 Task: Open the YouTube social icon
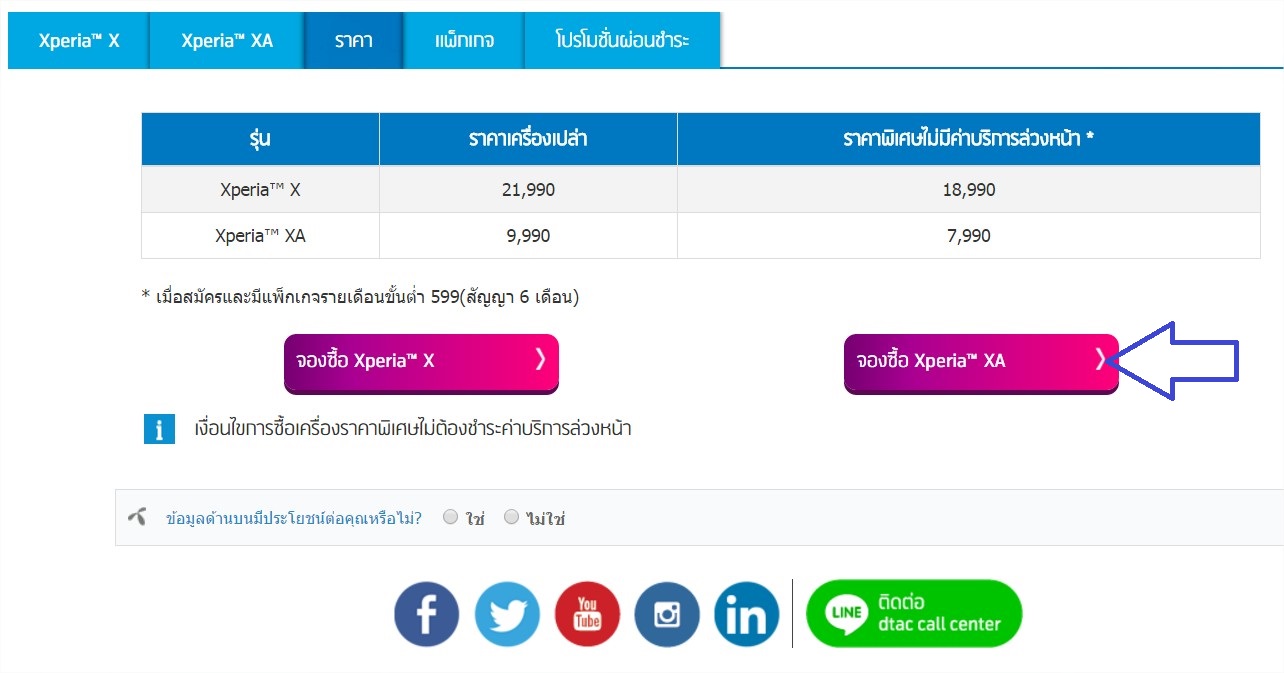click(x=587, y=614)
